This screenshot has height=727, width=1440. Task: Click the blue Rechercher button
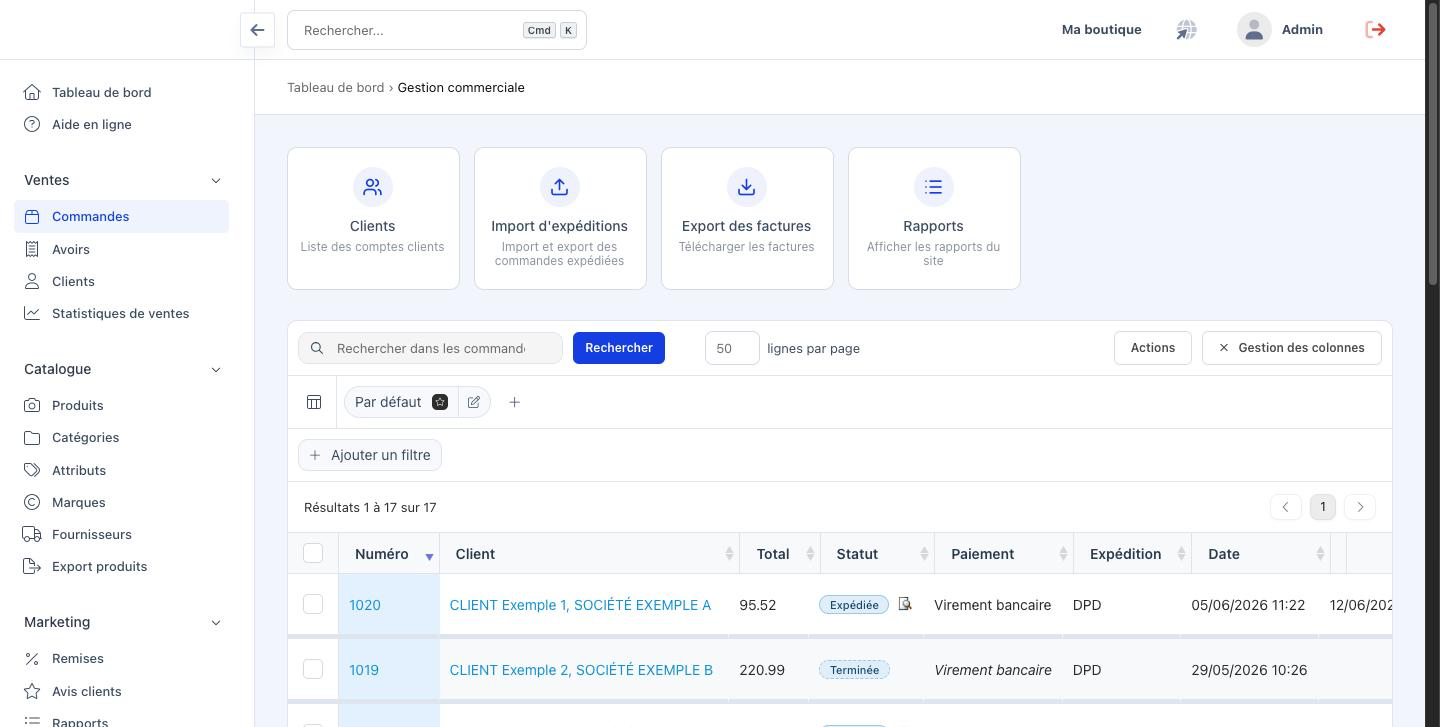click(x=619, y=348)
